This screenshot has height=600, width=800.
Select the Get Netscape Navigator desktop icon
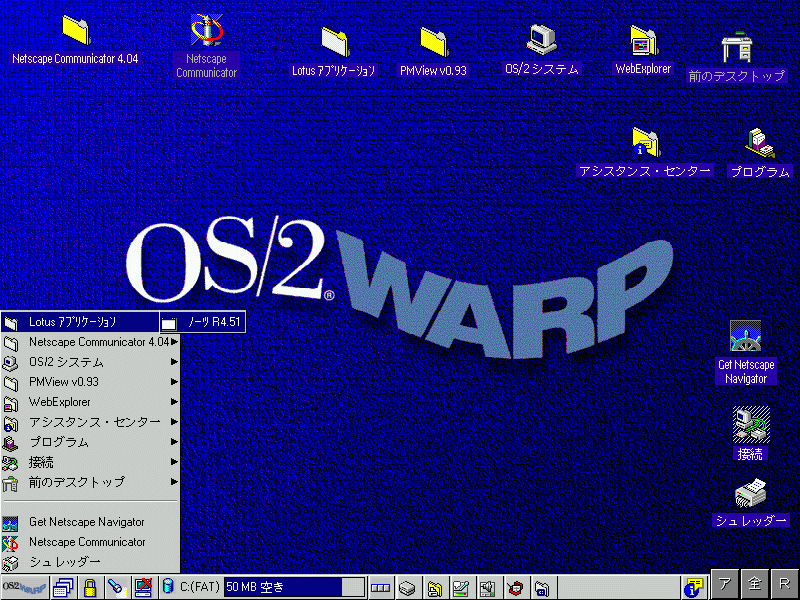click(745, 336)
